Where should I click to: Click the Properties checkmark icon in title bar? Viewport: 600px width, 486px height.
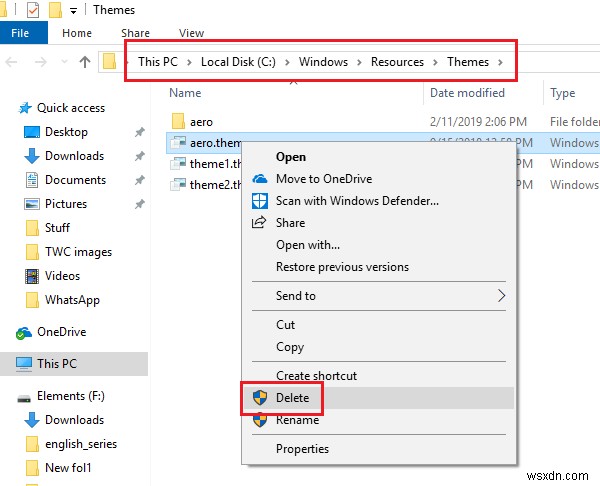click(x=33, y=10)
